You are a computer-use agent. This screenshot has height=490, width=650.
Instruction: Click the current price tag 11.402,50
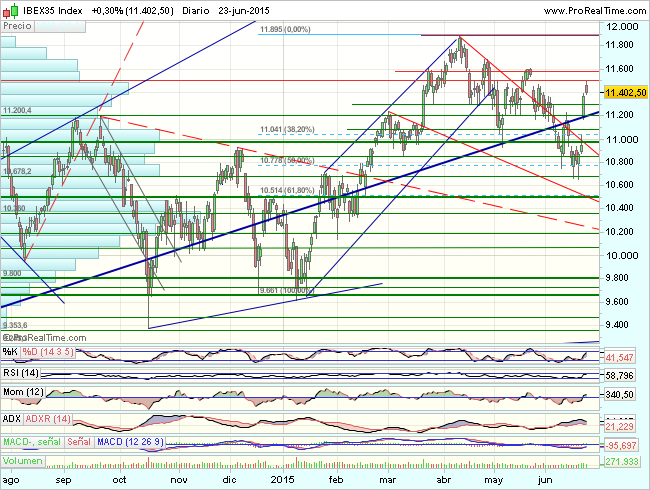coord(624,91)
